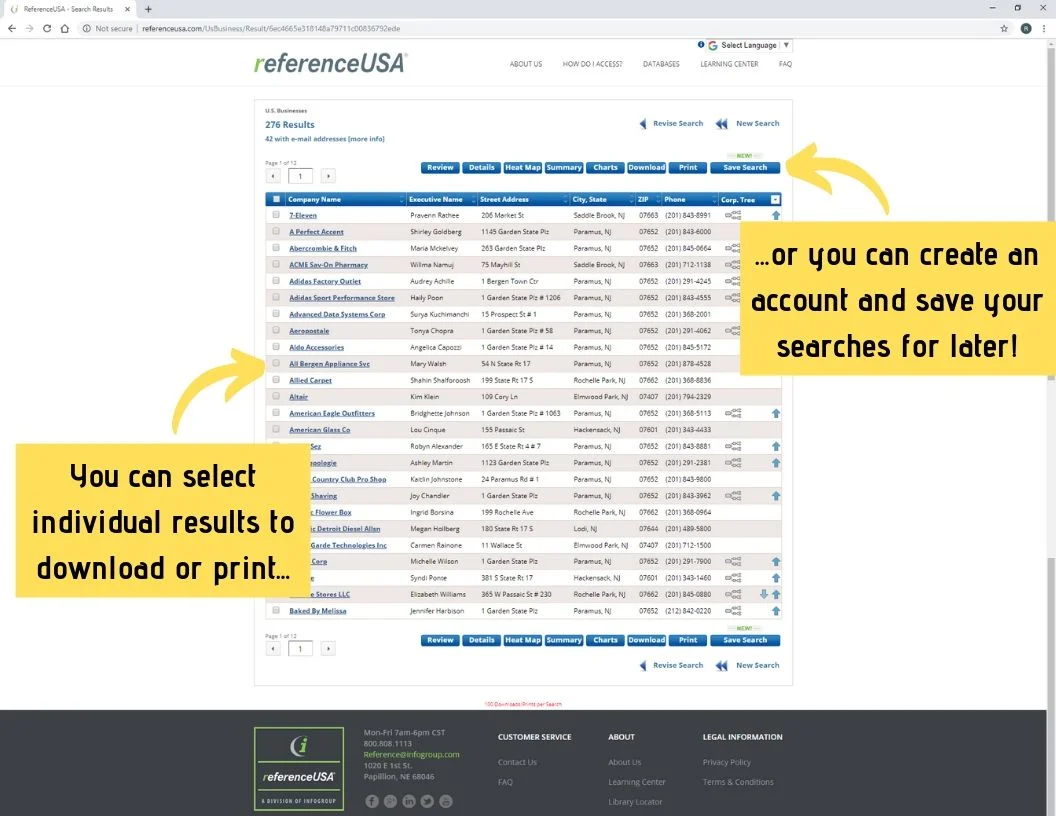Check the A Perfect Accent checkbox
Viewport: 1056px width, 816px height.
coord(276,231)
